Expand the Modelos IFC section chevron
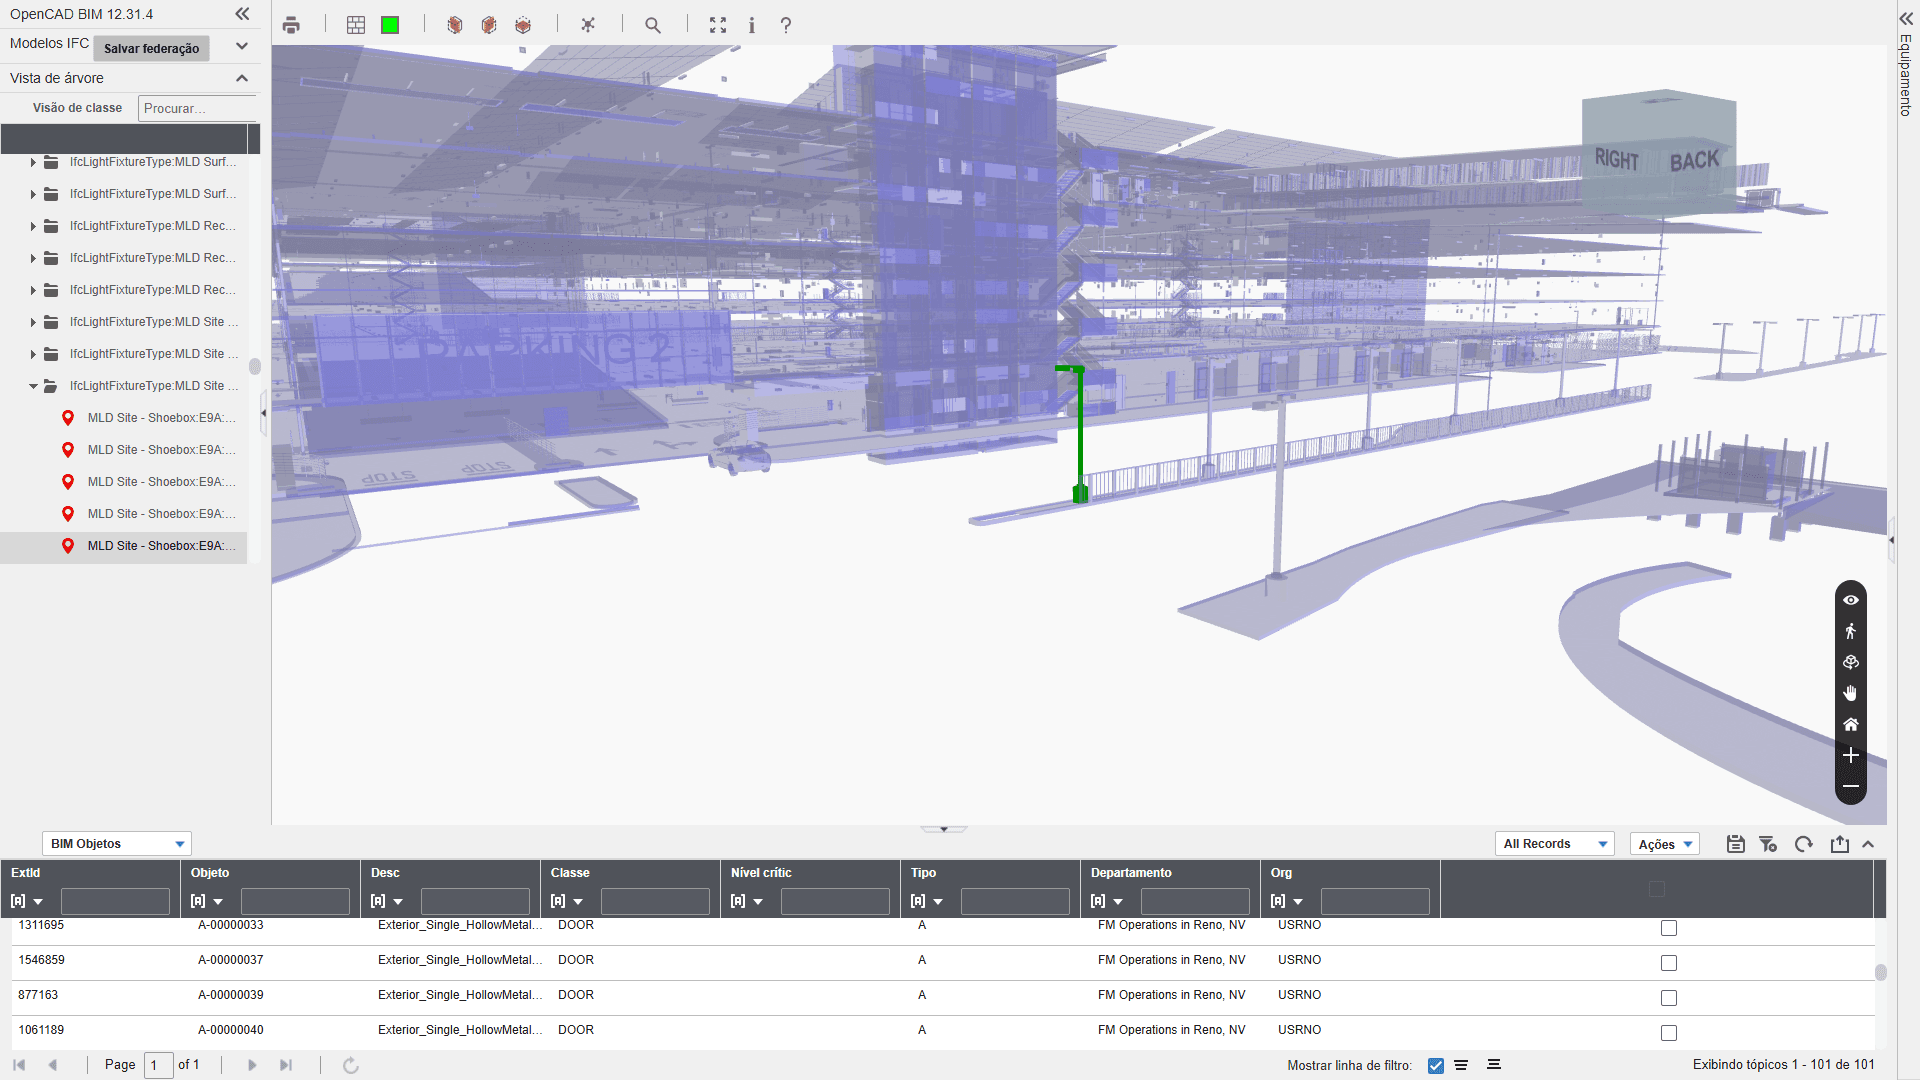 click(242, 46)
